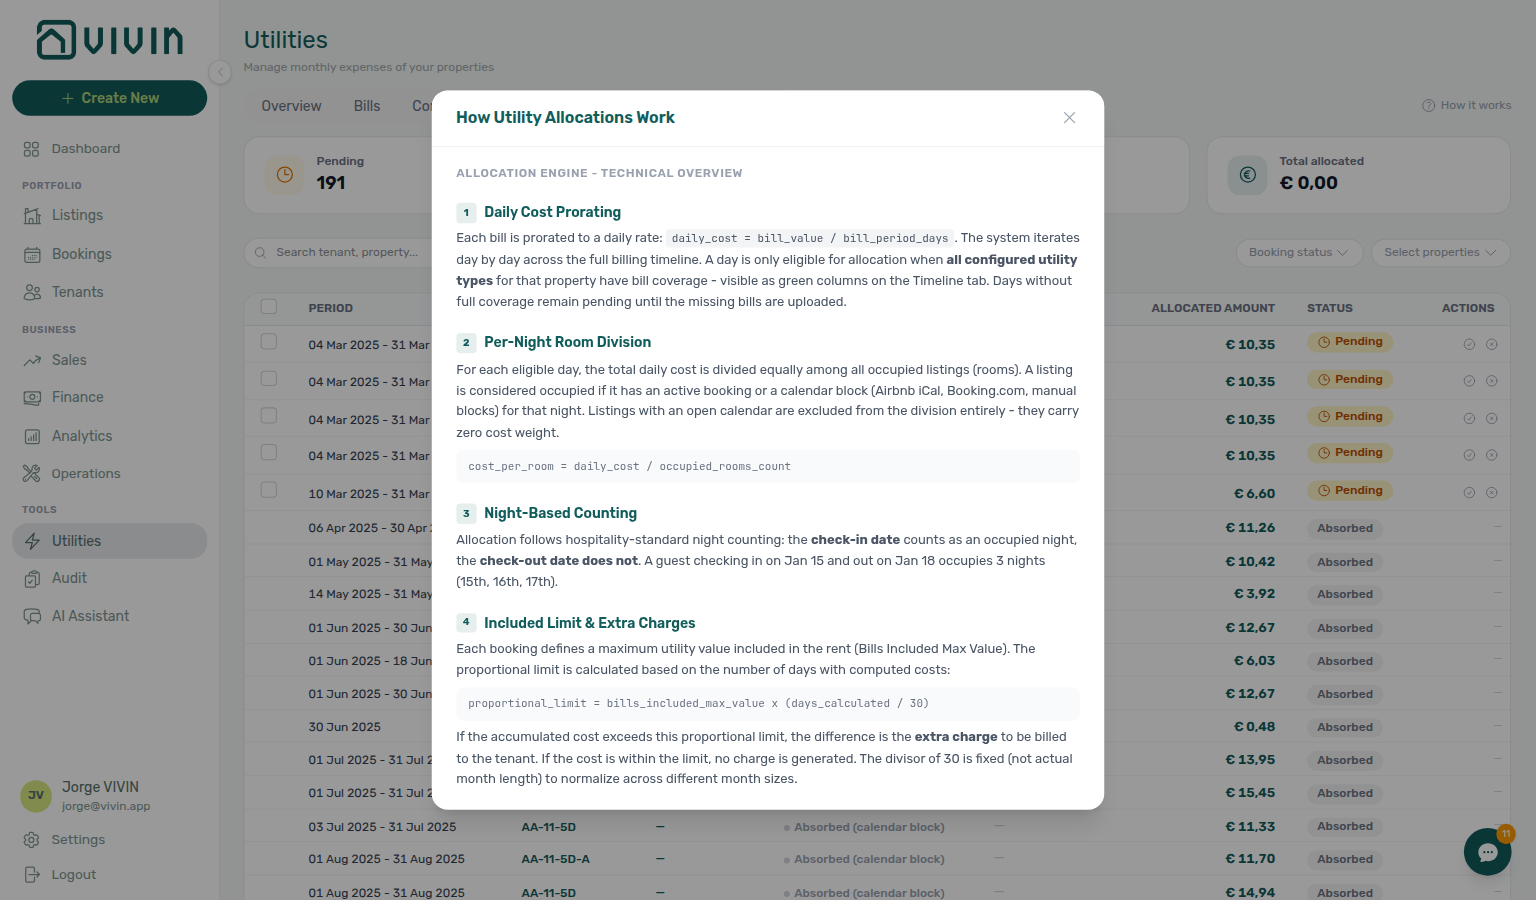
Task: Approve the €6,60 pending allocation
Action: click(1469, 493)
